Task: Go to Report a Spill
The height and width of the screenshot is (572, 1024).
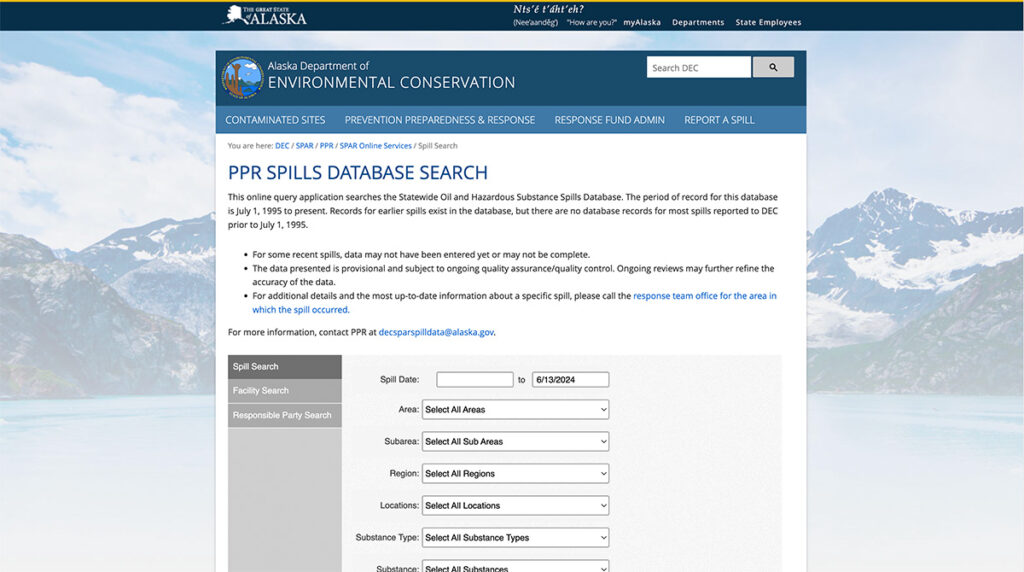Action: 719,120
